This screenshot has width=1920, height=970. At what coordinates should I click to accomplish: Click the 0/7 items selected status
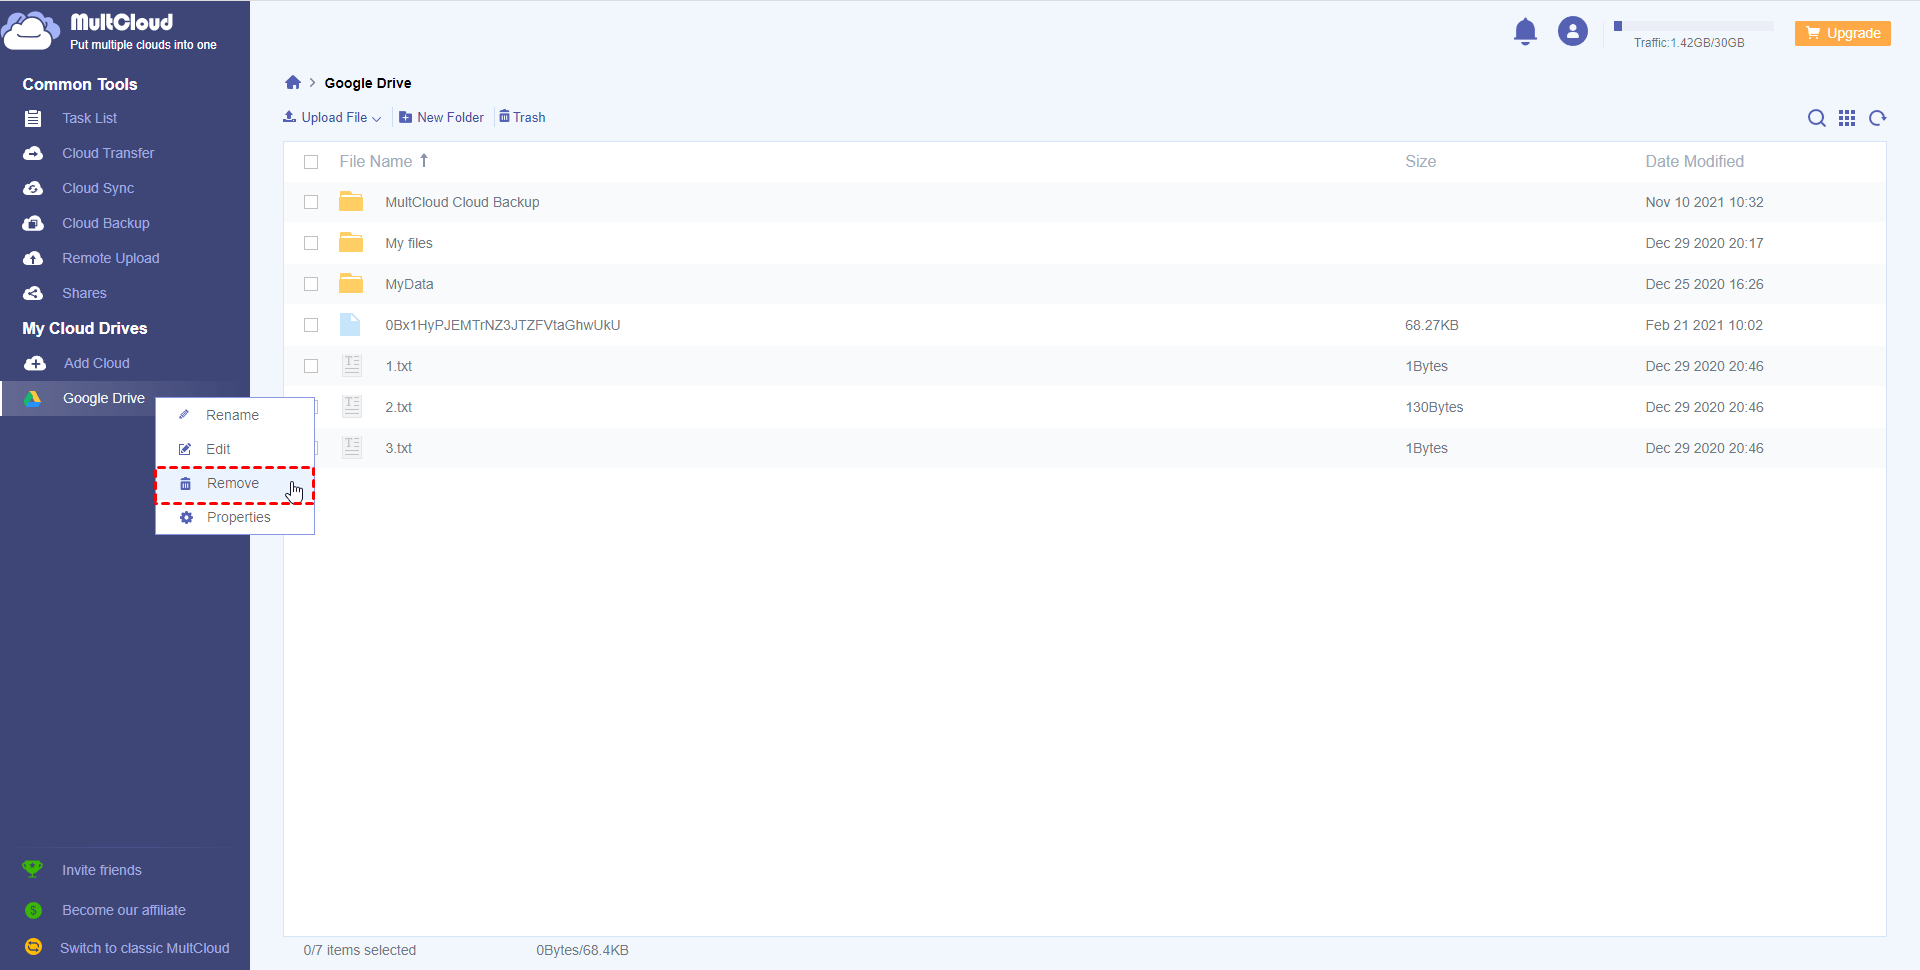click(360, 950)
